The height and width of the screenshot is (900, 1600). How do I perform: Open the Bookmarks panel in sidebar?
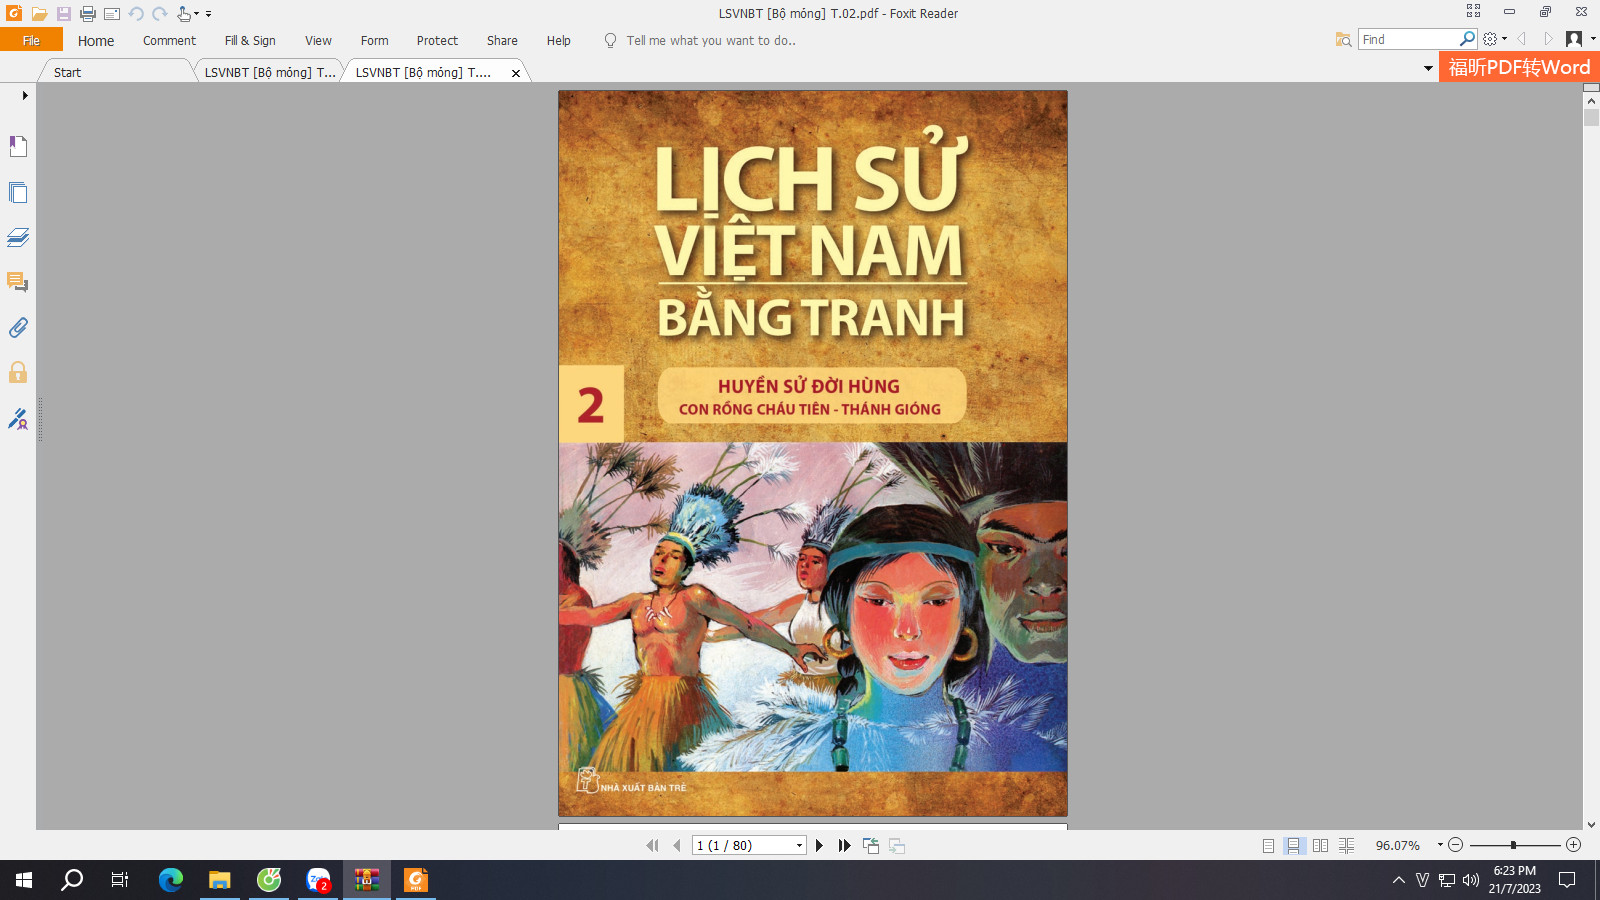click(18, 147)
